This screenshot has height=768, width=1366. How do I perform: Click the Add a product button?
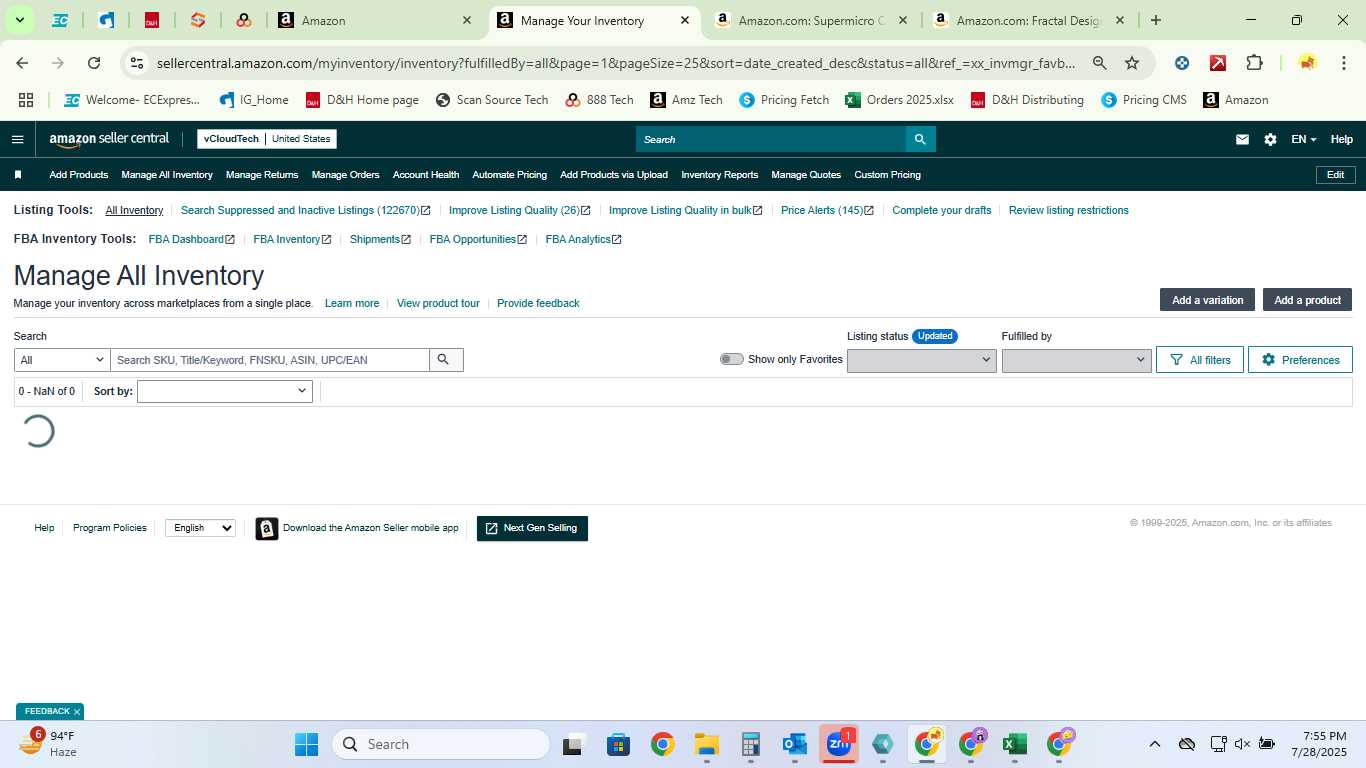pos(1307,300)
